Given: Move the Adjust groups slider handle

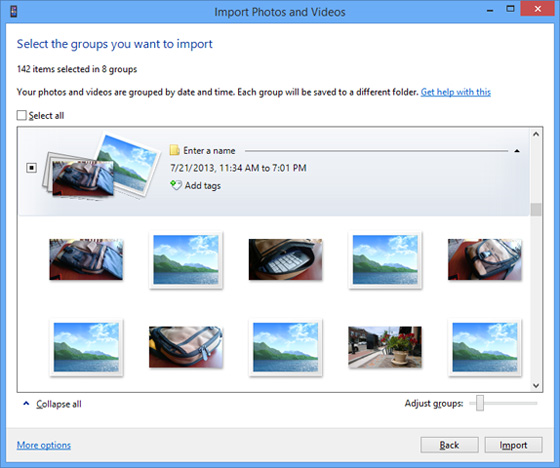Looking at the screenshot, I should coord(480,403).
